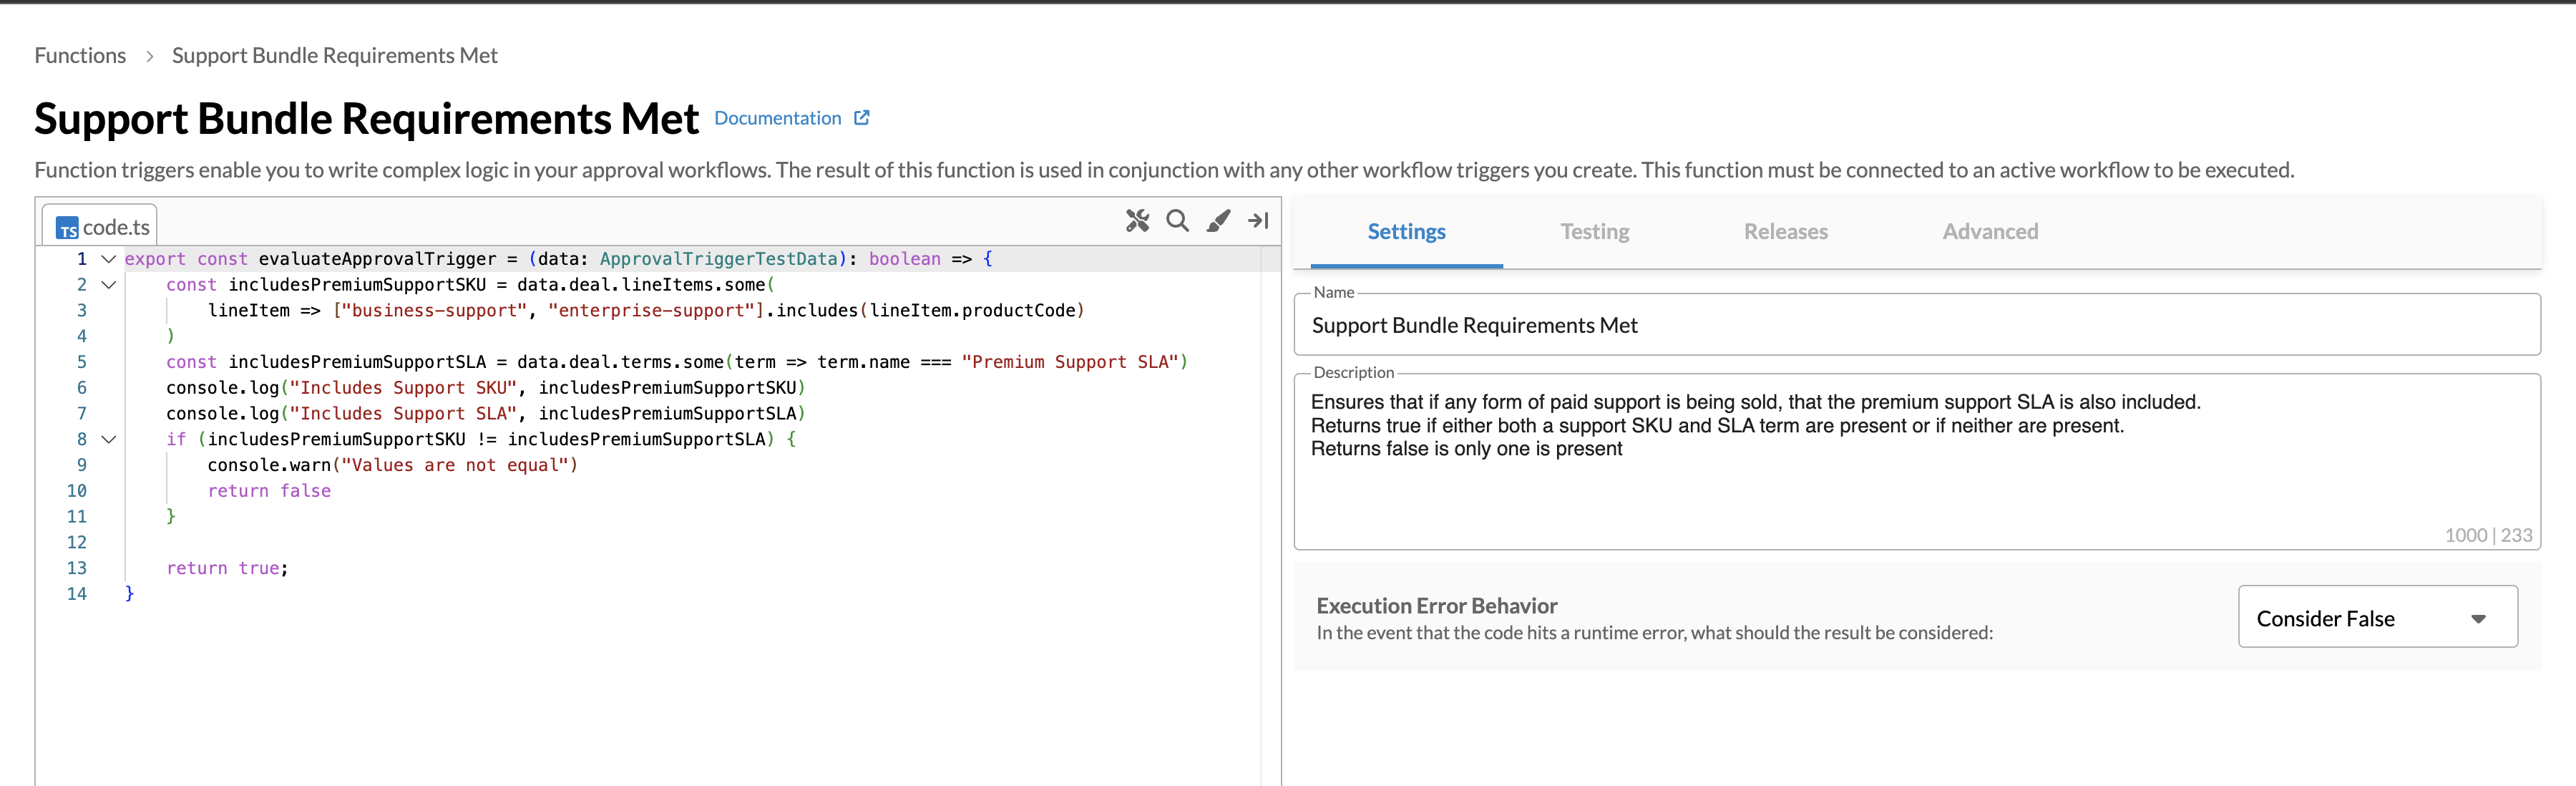Open the Consider False dropdown
This screenshot has width=2576, height=786.
(2377, 617)
